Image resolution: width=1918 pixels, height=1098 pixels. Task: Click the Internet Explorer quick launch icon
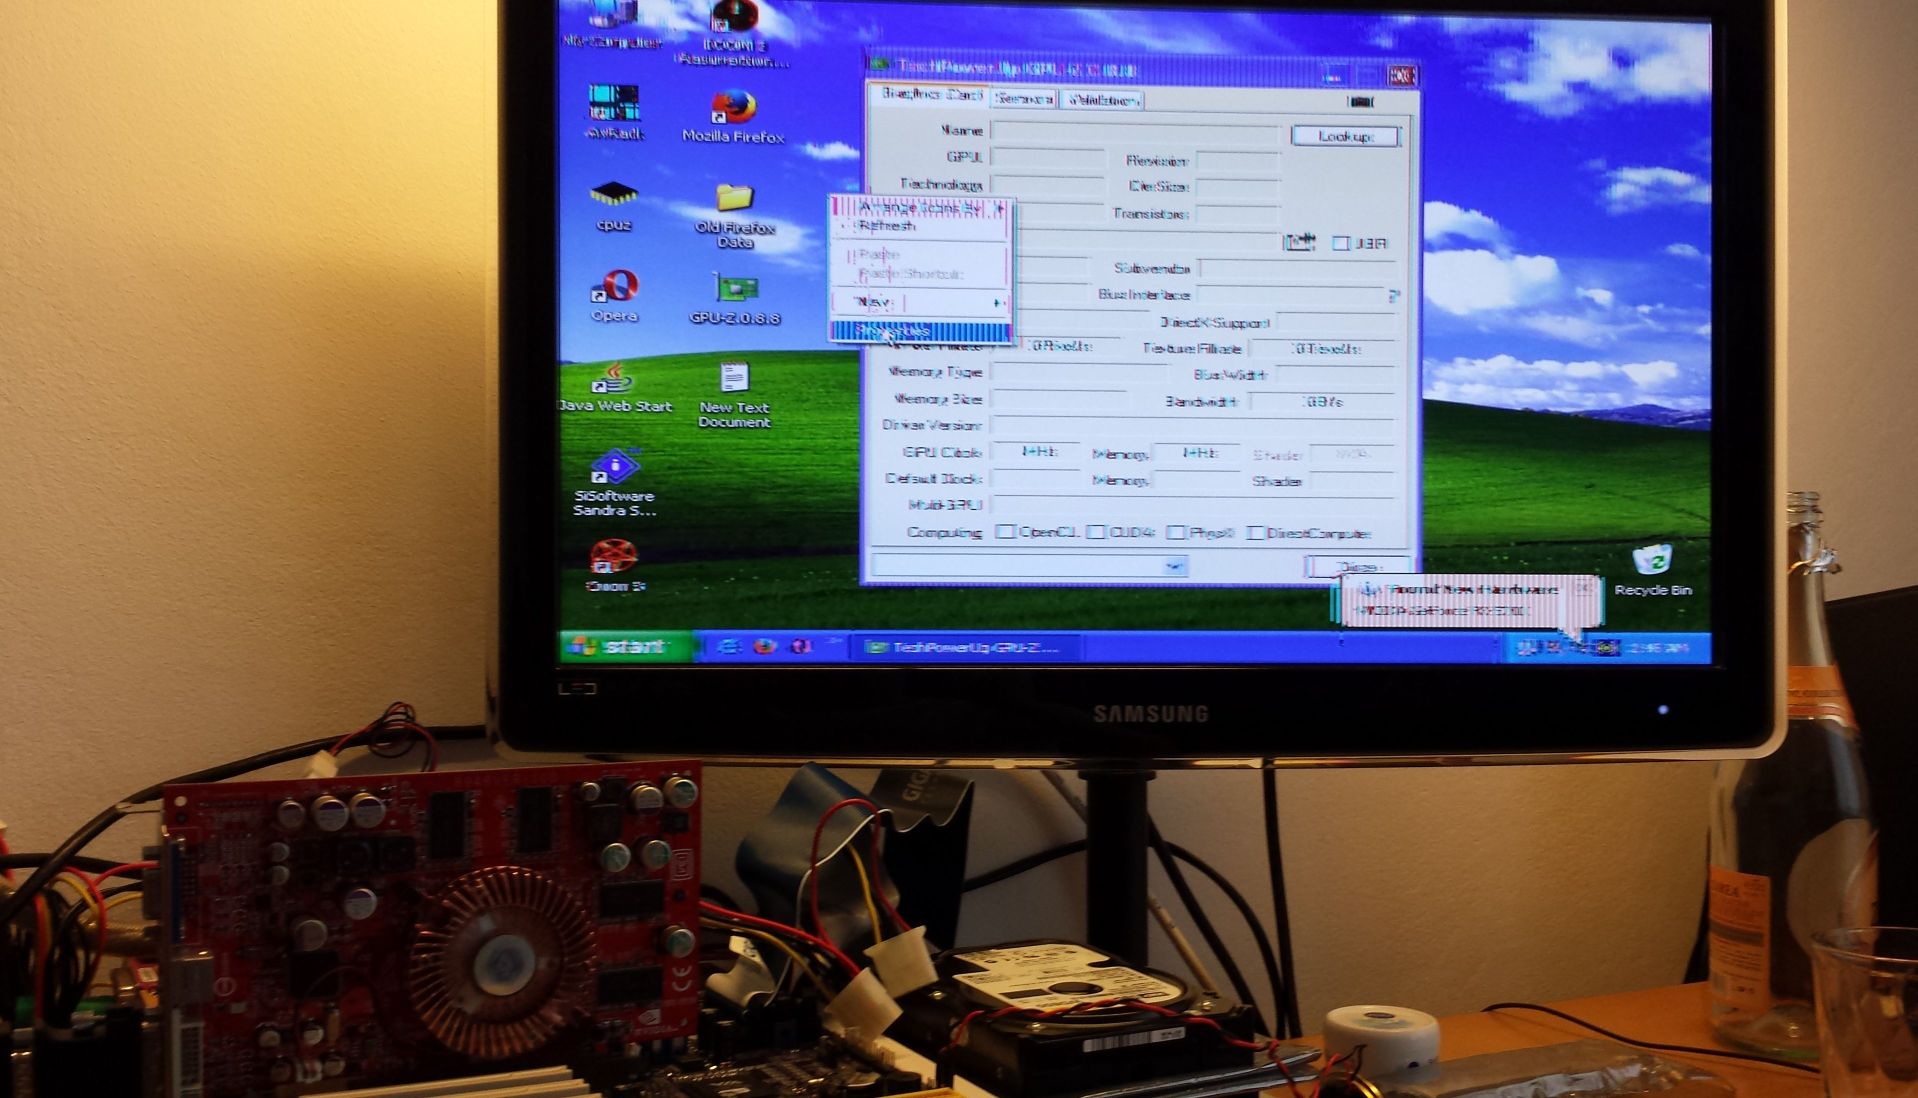[729, 647]
